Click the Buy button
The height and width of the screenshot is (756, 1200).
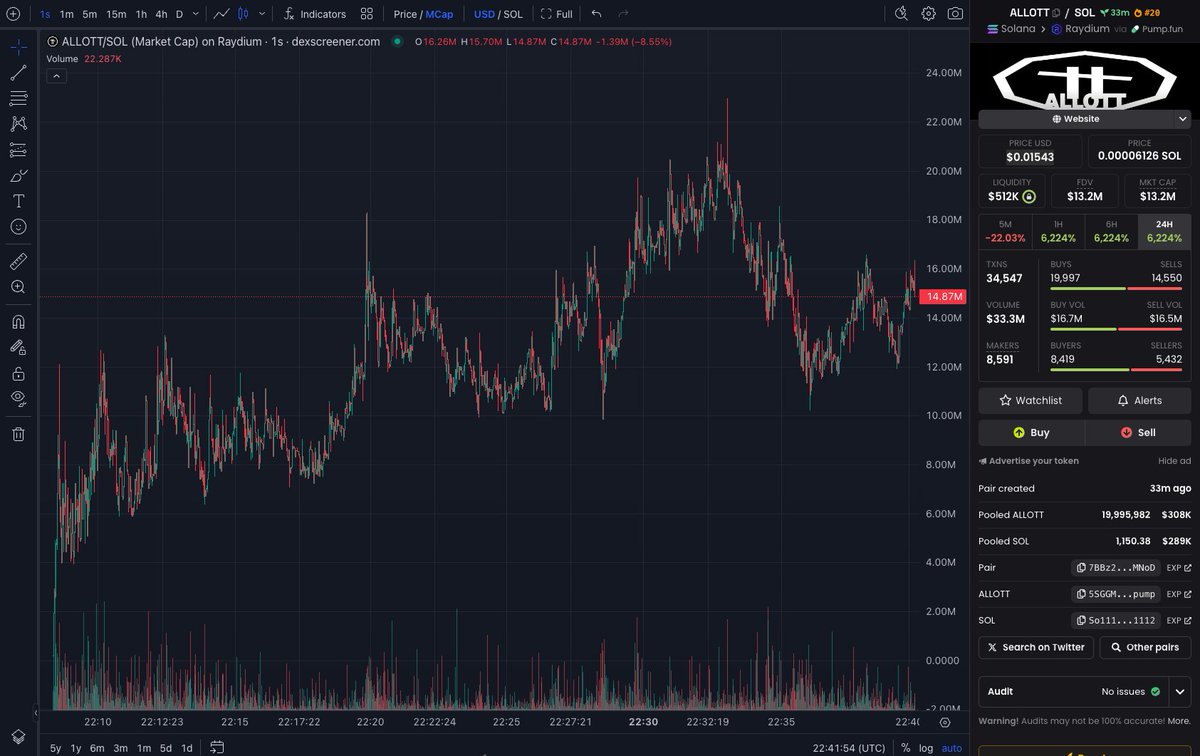click(1031, 433)
